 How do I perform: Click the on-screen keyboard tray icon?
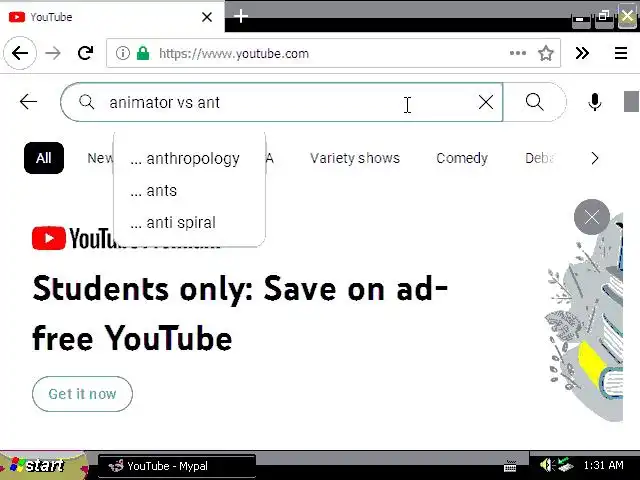pyautogui.click(x=510, y=465)
